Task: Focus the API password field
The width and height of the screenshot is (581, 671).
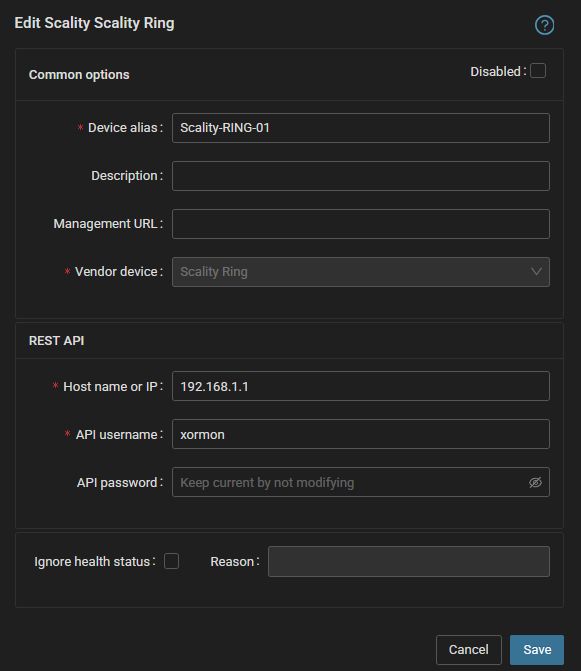Action: point(361,482)
